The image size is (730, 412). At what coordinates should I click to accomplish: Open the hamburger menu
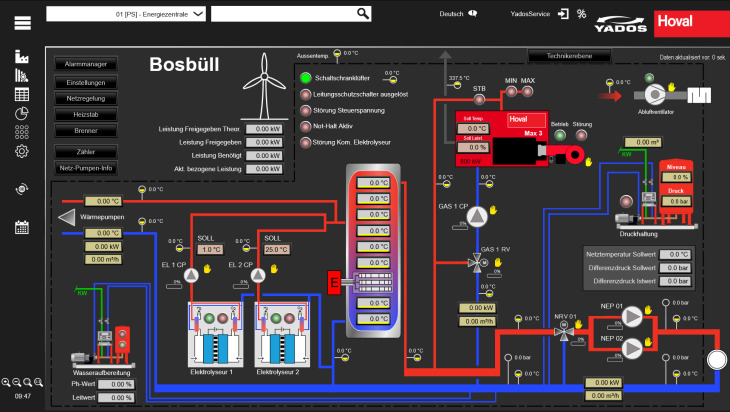pyautogui.click(x=22, y=20)
